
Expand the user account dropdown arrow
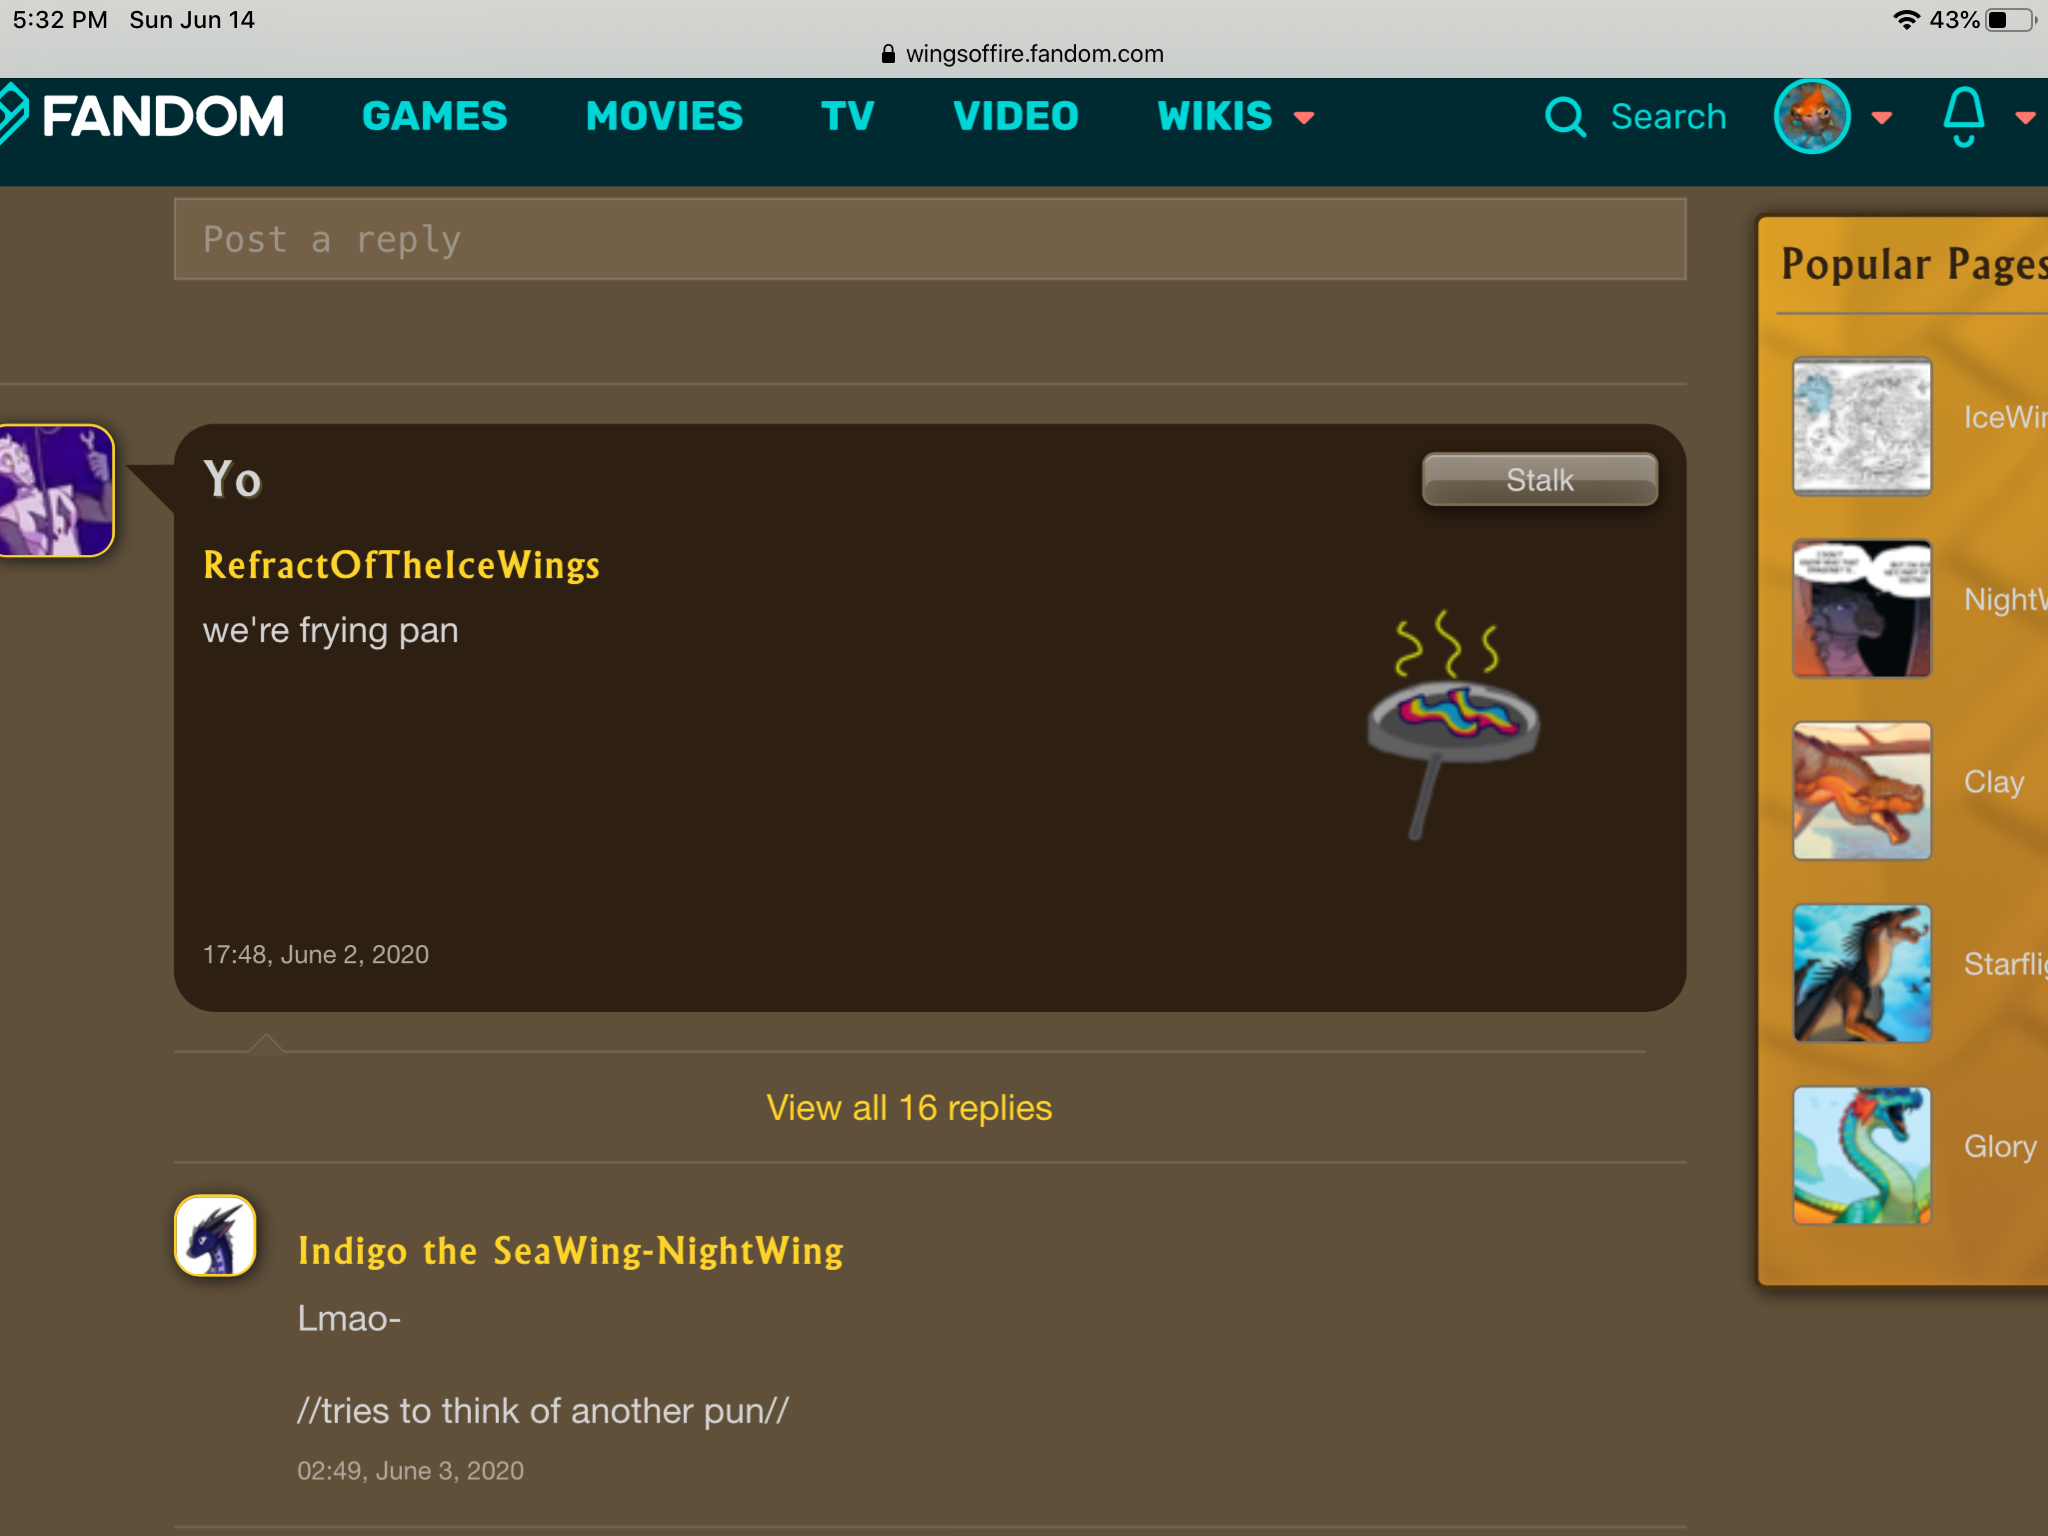click(x=1881, y=118)
